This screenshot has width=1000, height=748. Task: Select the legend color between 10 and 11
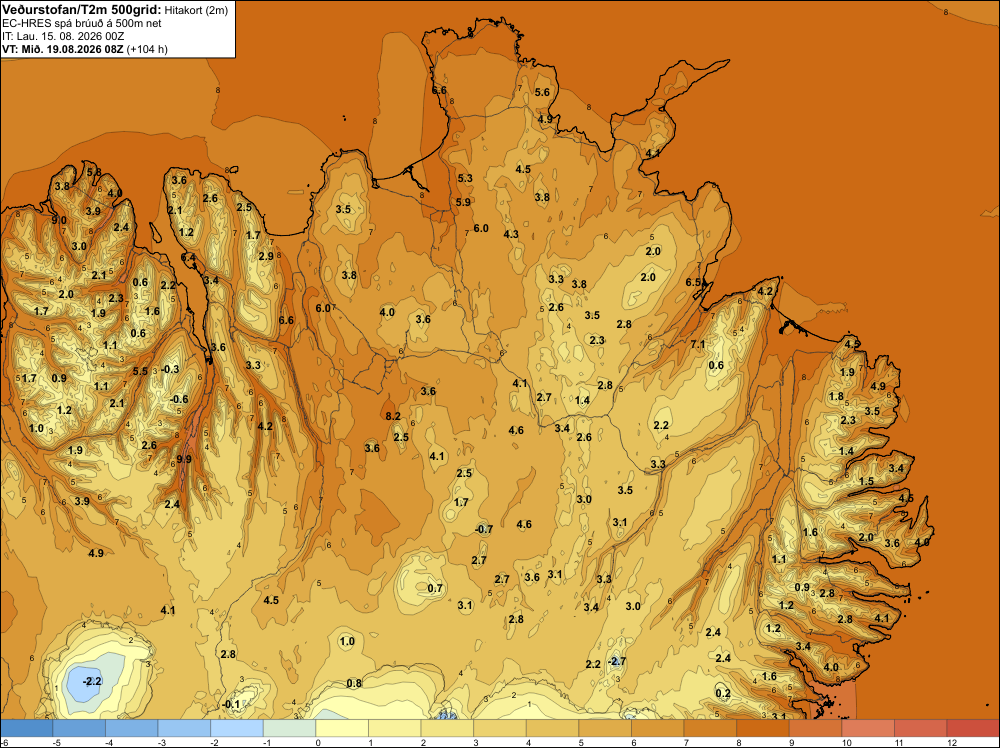(868, 728)
